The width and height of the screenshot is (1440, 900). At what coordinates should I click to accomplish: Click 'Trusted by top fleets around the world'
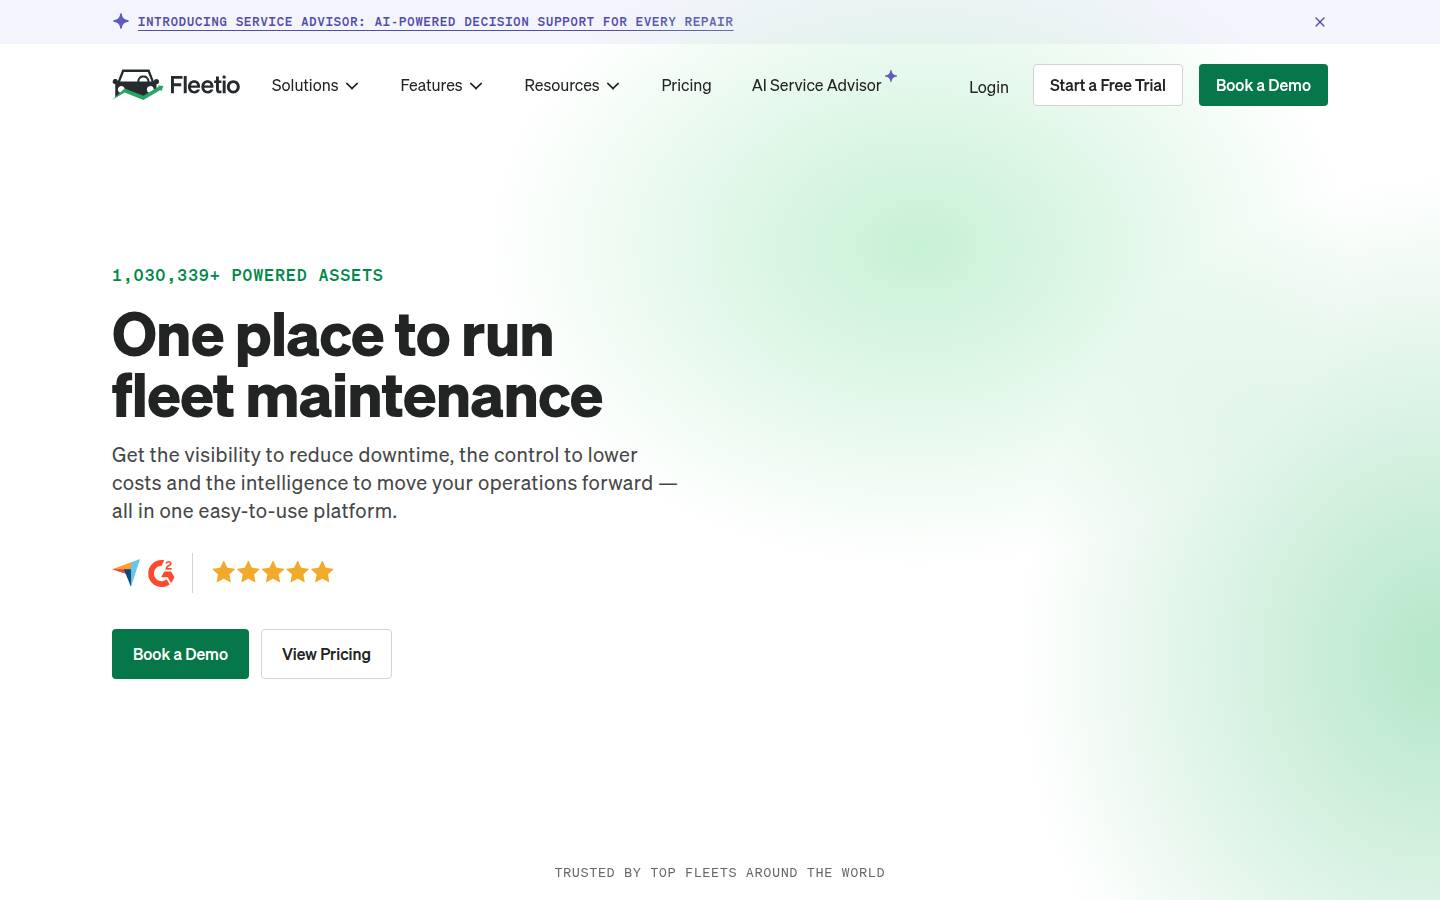pos(720,873)
